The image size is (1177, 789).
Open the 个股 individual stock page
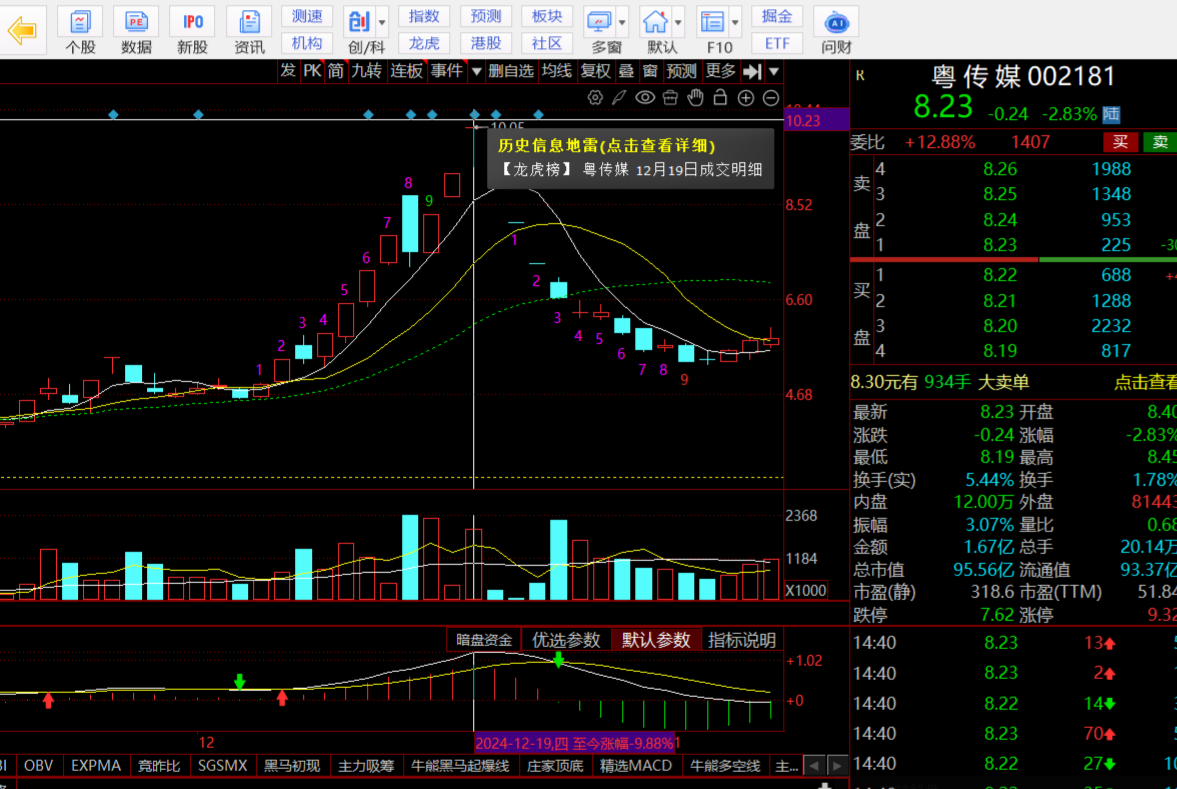click(x=80, y=31)
